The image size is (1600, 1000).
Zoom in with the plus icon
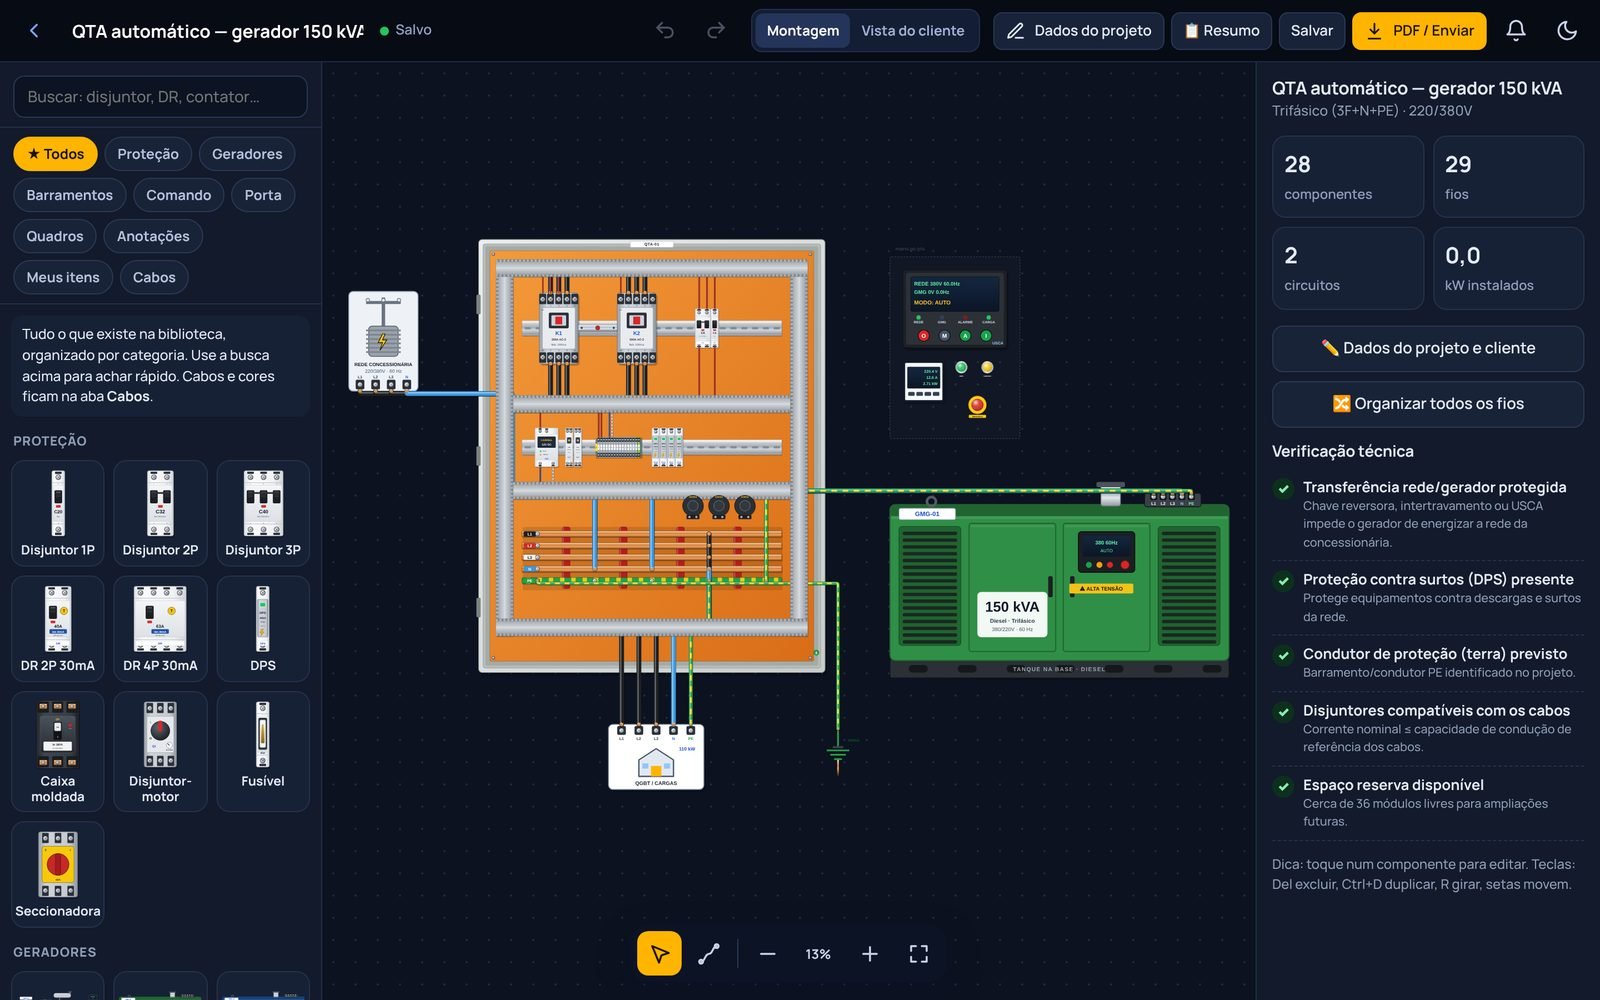click(870, 954)
